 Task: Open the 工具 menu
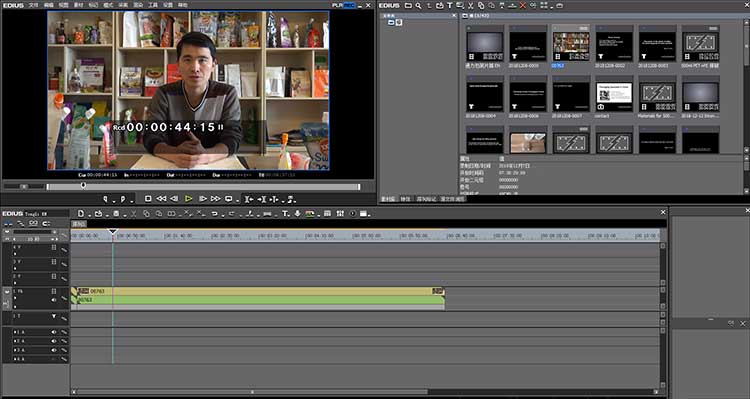[153, 5]
